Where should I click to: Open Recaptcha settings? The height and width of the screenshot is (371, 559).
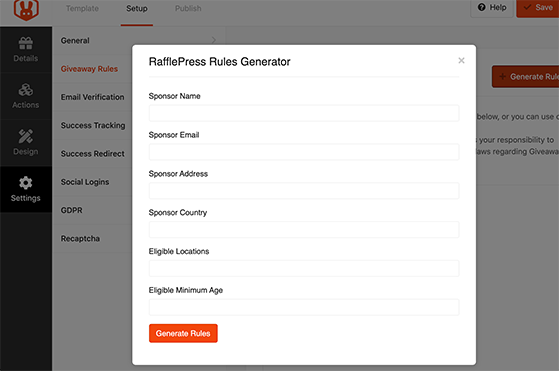point(80,238)
